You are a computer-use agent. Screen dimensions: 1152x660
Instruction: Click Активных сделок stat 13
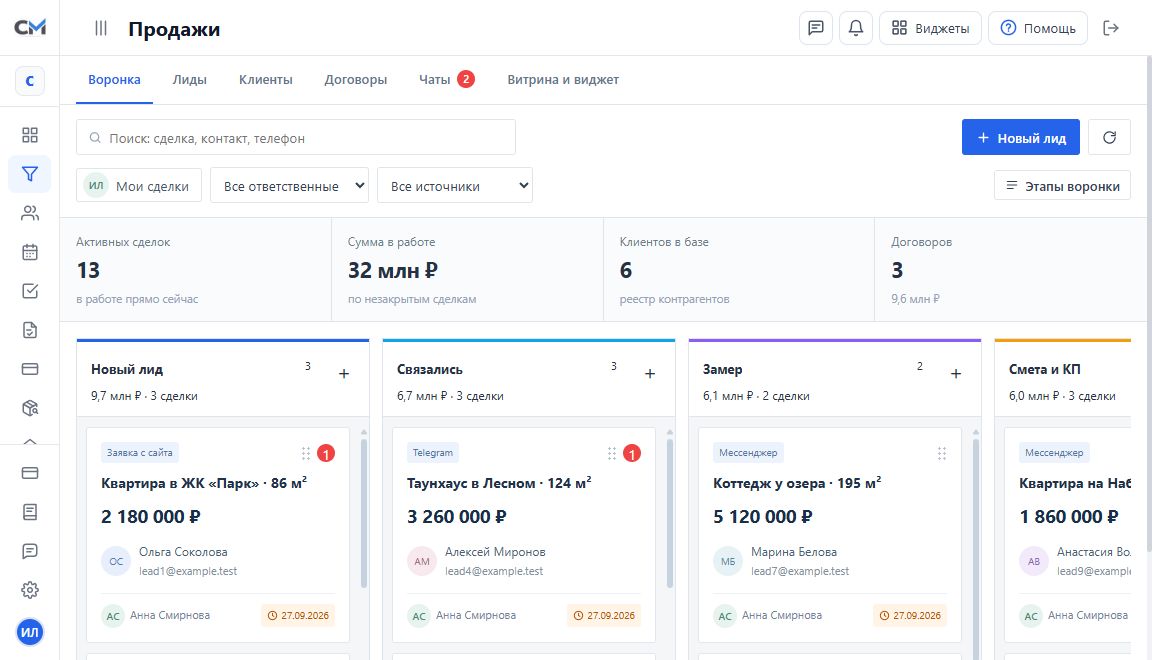click(88, 270)
